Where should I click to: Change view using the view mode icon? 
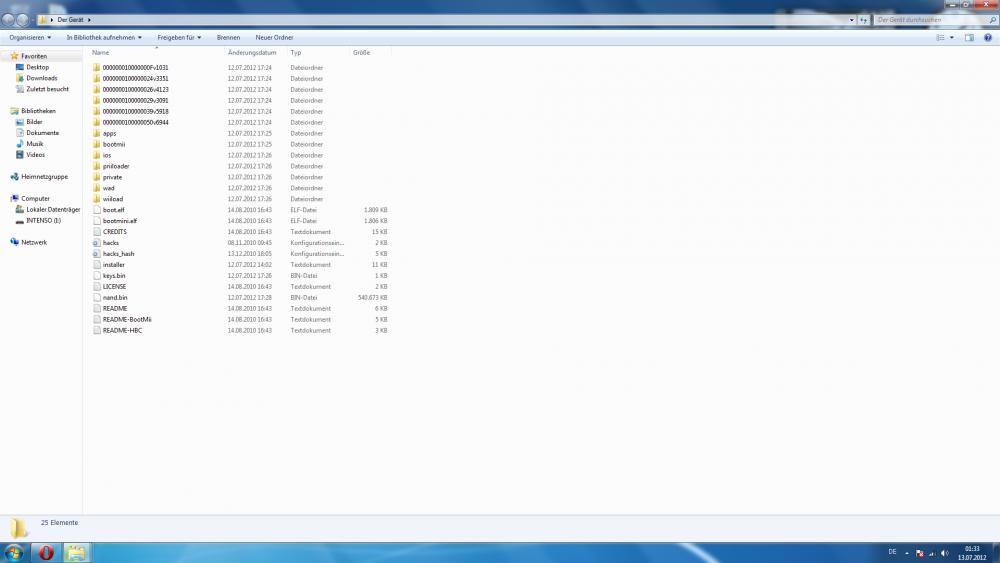point(940,37)
